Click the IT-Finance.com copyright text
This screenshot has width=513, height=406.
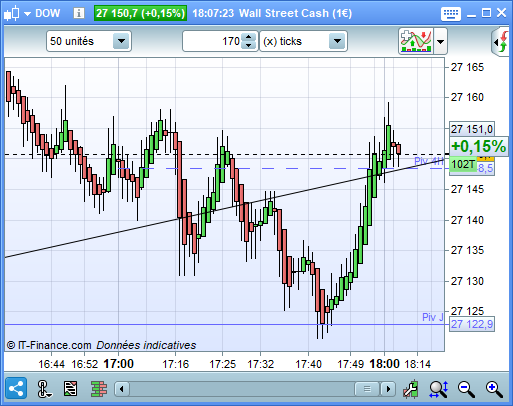click(x=49, y=345)
